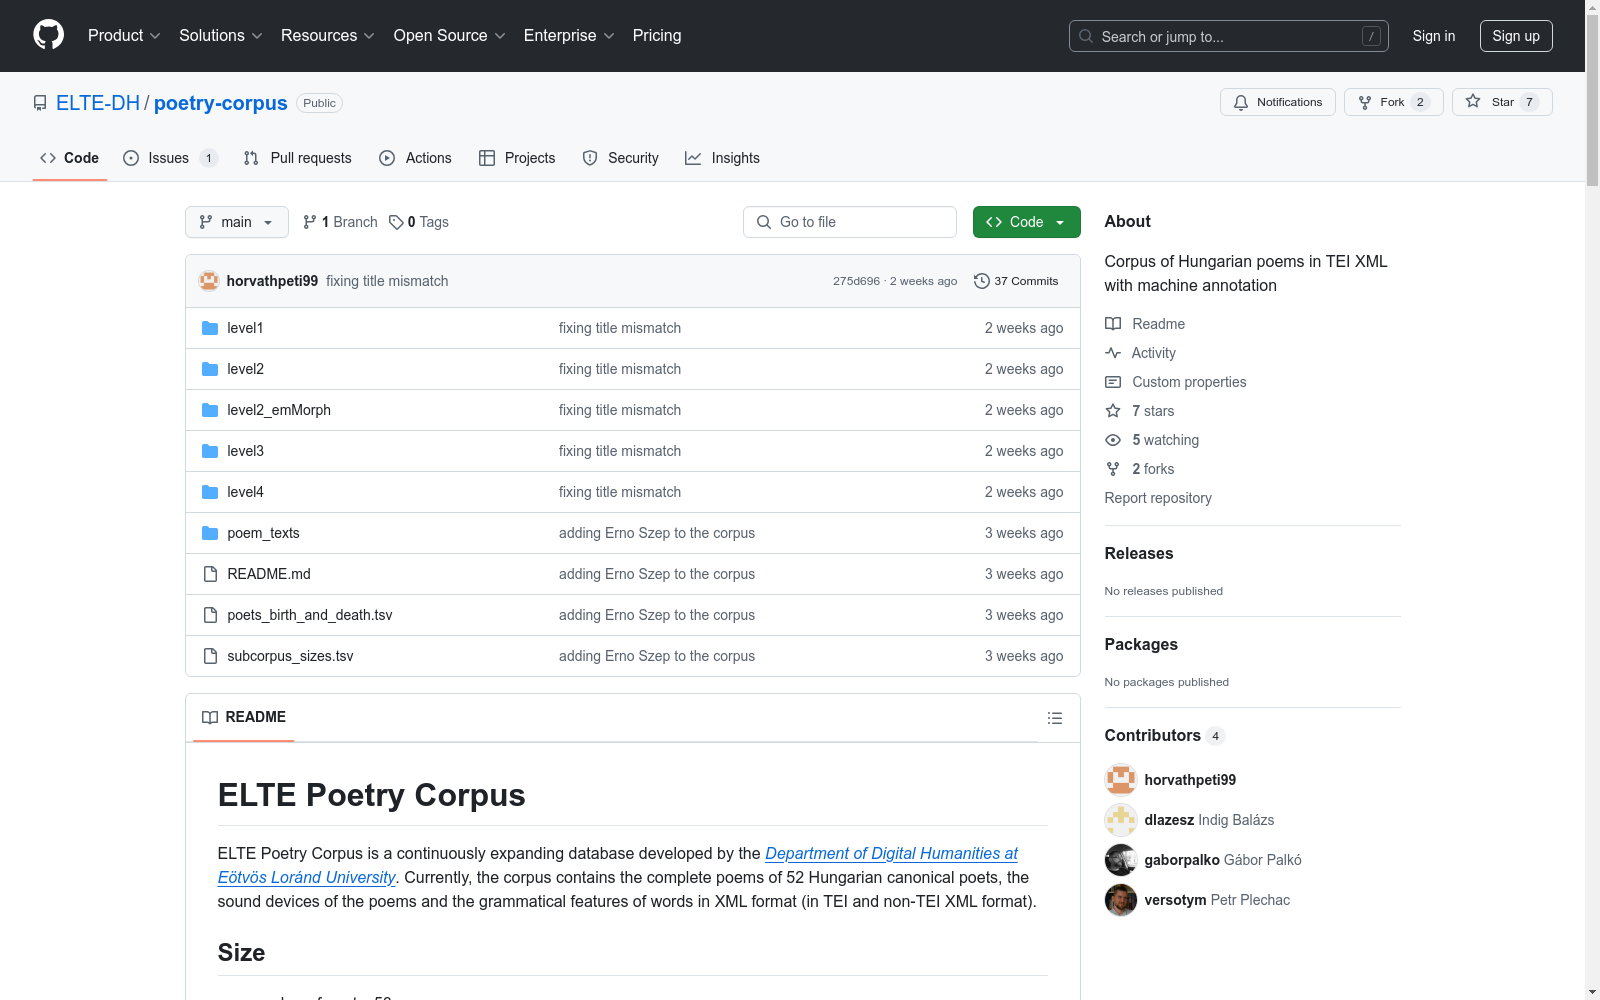1600x1000 pixels.
Task: Open the Insights tab
Action: coord(723,158)
